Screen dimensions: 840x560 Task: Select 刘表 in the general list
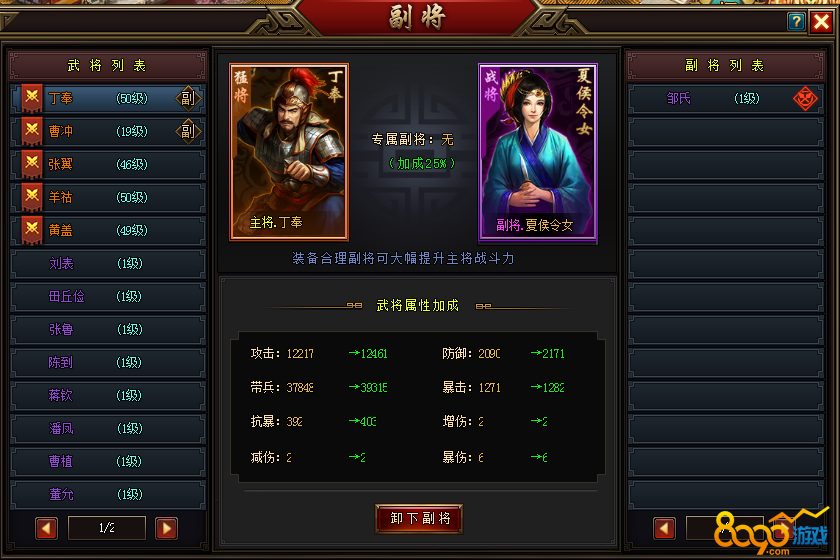click(x=108, y=264)
